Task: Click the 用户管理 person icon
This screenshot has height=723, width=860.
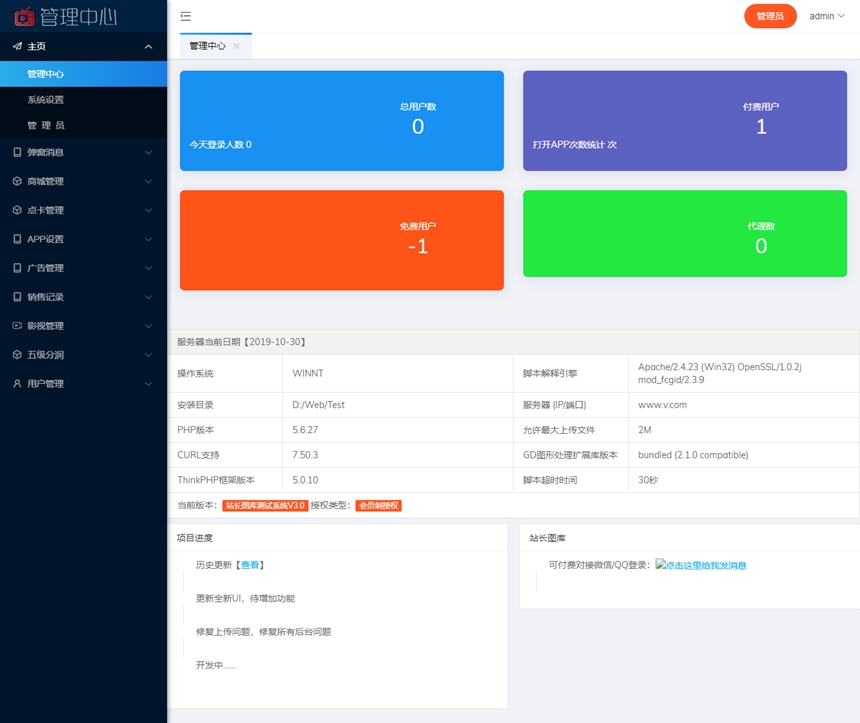Action: tap(17, 384)
